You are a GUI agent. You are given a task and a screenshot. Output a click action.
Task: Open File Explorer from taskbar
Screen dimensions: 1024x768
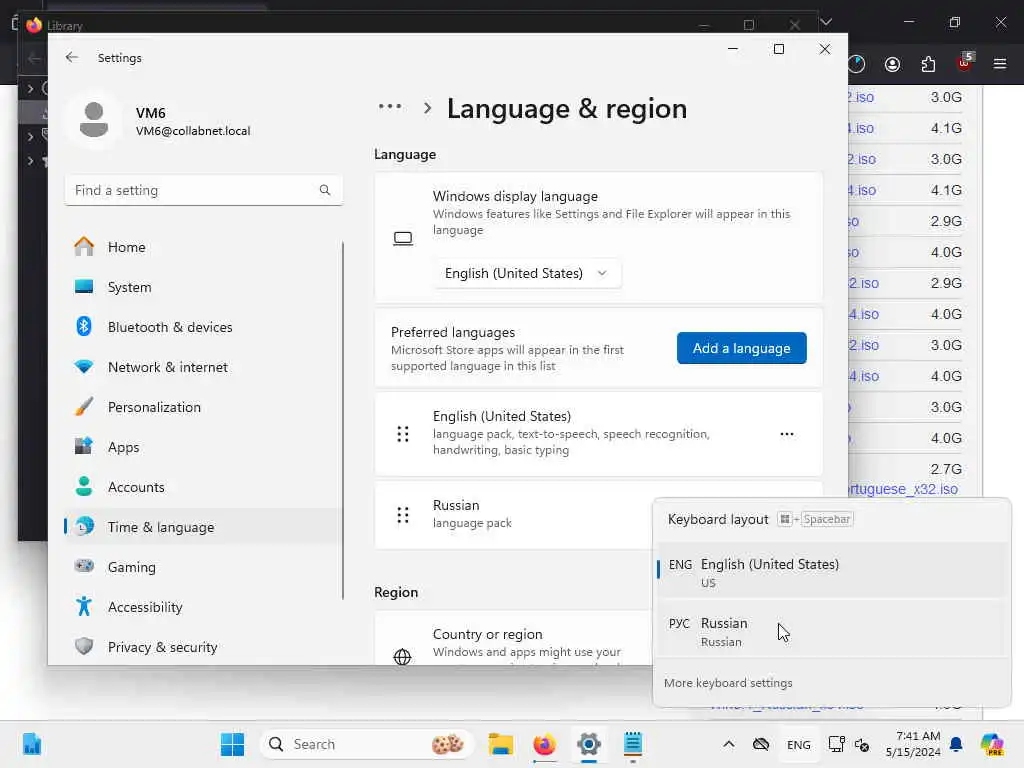click(x=501, y=744)
